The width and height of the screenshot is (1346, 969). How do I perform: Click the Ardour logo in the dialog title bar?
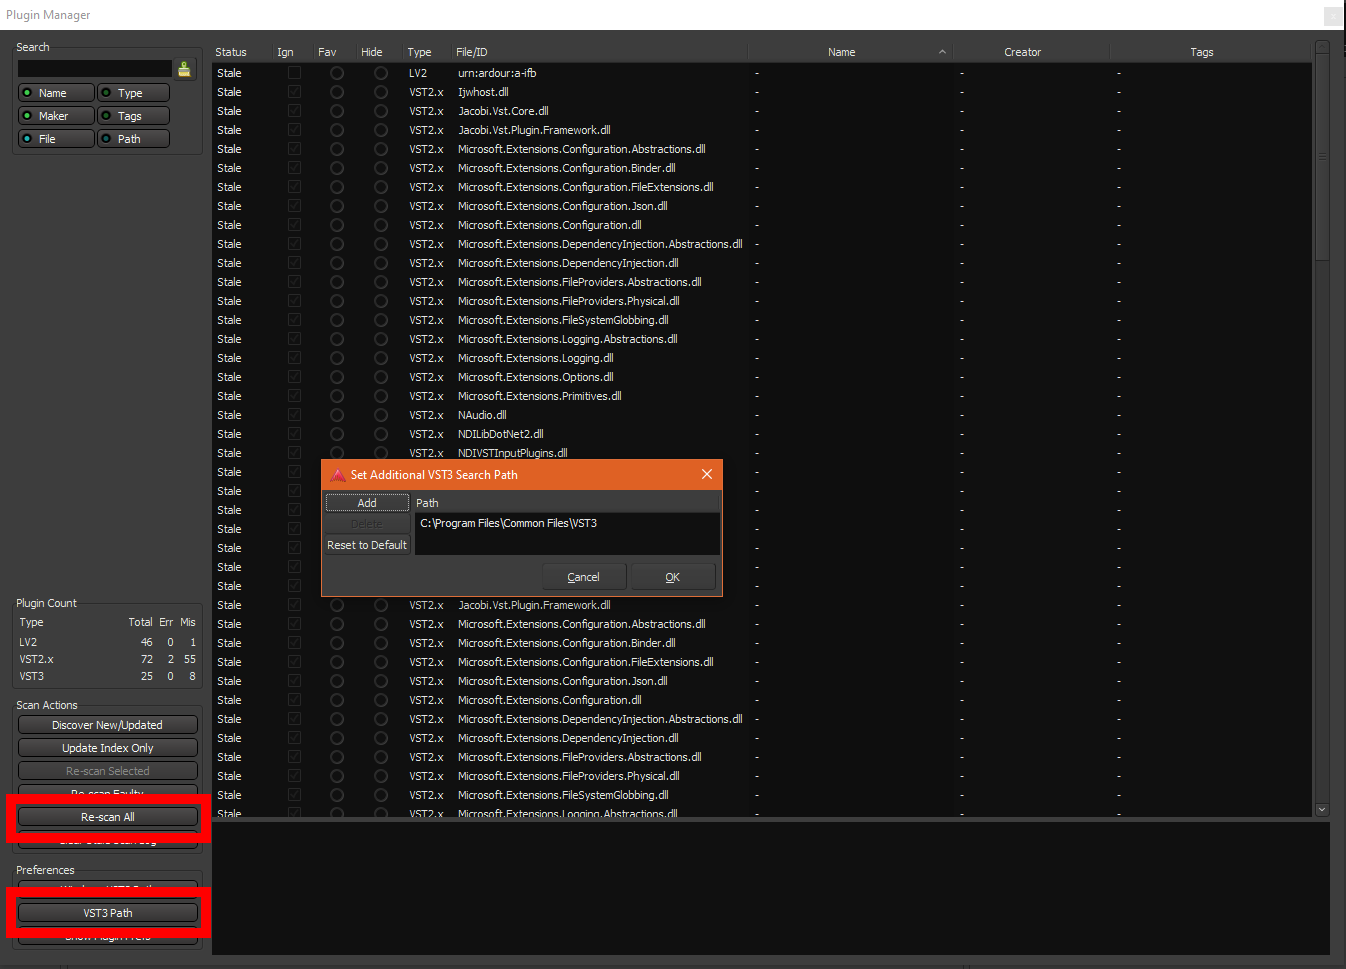pos(338,475)
